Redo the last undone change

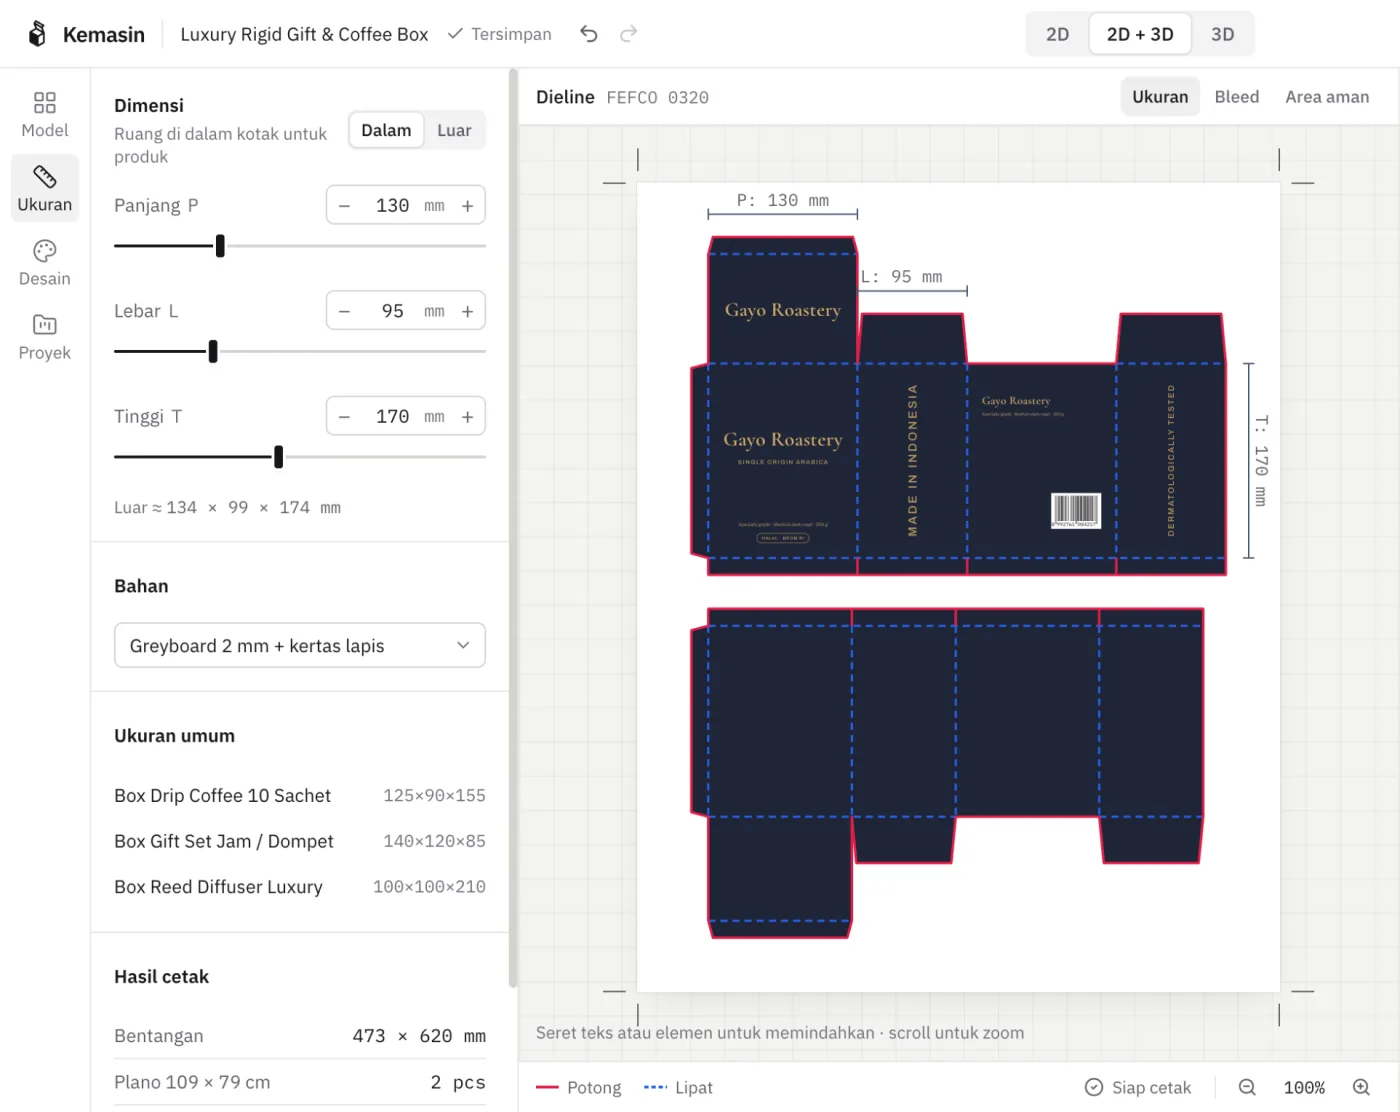point(628,34)
